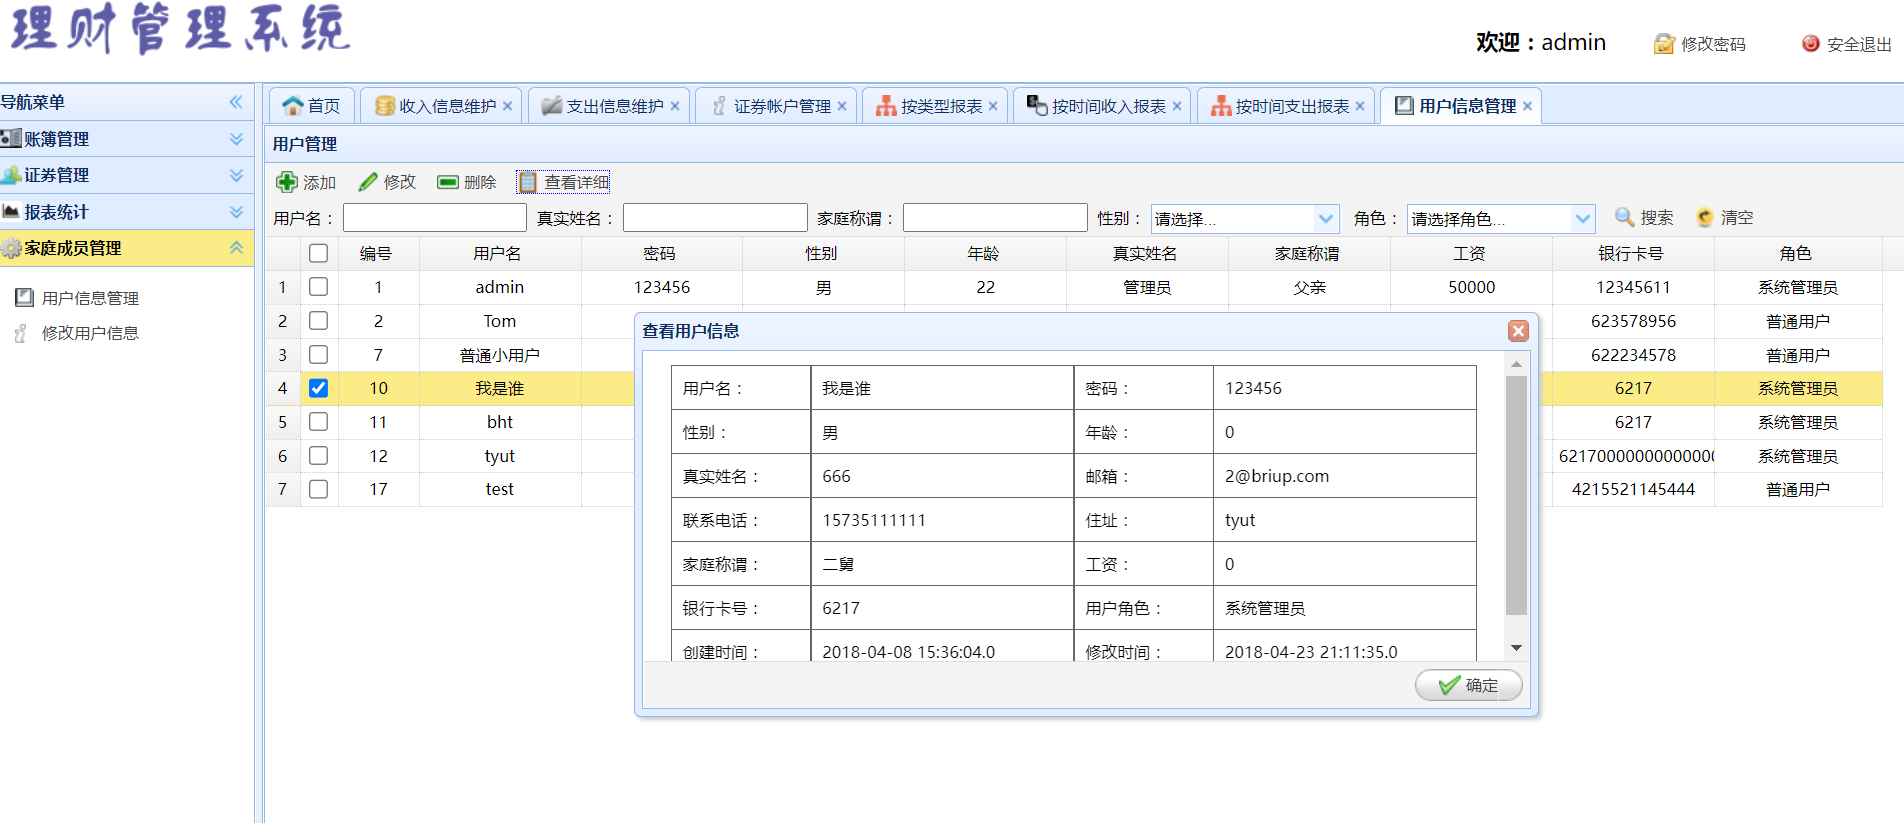
Task: Expand the 证券管理 section
Action: coord(236,175)
